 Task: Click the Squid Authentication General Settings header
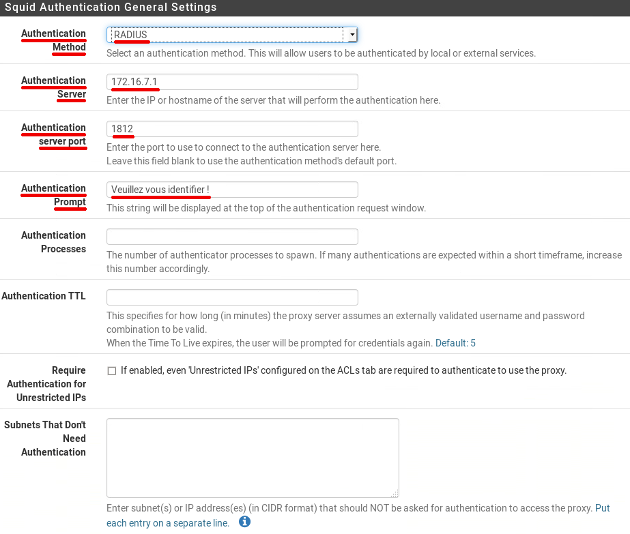[110, 7]
